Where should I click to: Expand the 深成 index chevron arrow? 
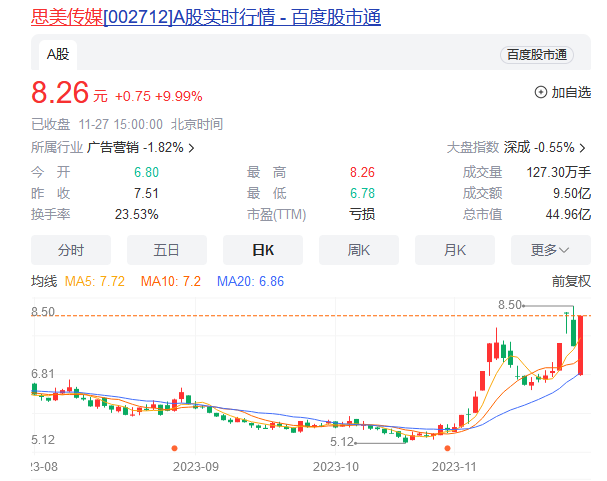pos(583,148)
